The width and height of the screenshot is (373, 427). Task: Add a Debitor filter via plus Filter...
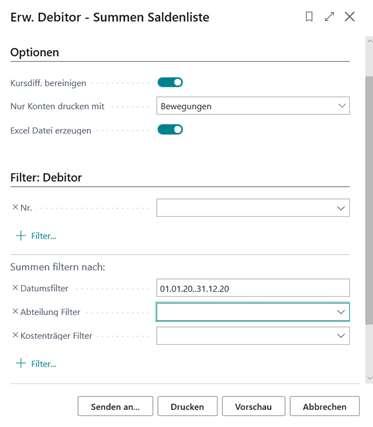(x=36, y=236)
